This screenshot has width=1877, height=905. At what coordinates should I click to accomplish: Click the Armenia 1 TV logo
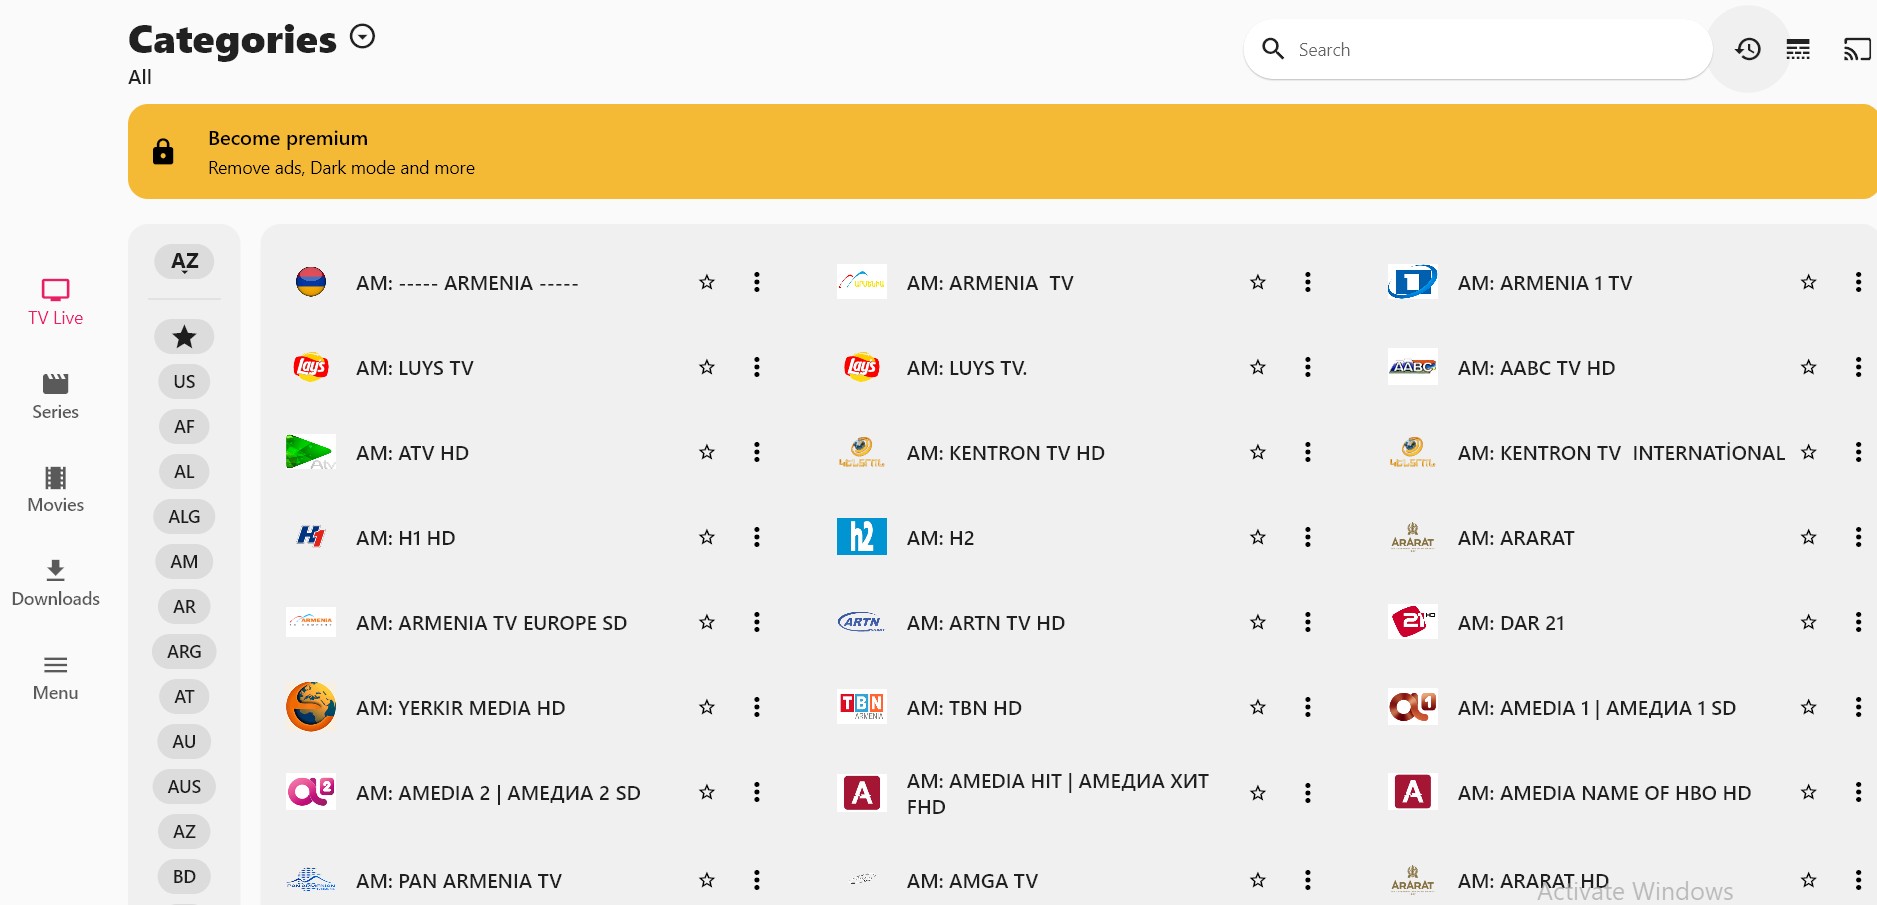coord(1413,282)
